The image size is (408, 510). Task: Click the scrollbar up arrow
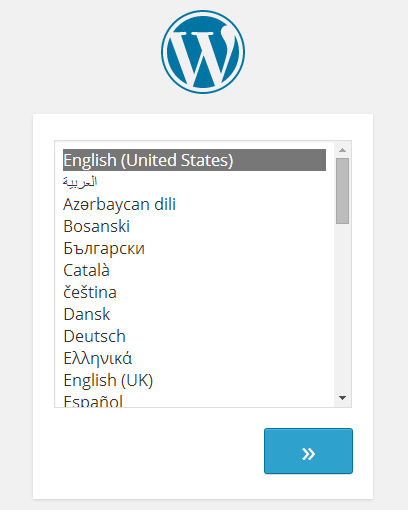pos(342,150)
